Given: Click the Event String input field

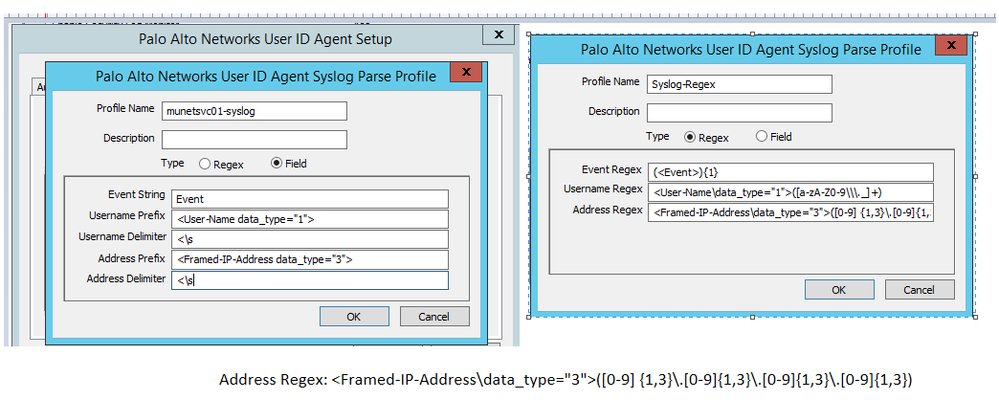Looking at the screenshot, I should pyautogui.click(x=310, y=199).
